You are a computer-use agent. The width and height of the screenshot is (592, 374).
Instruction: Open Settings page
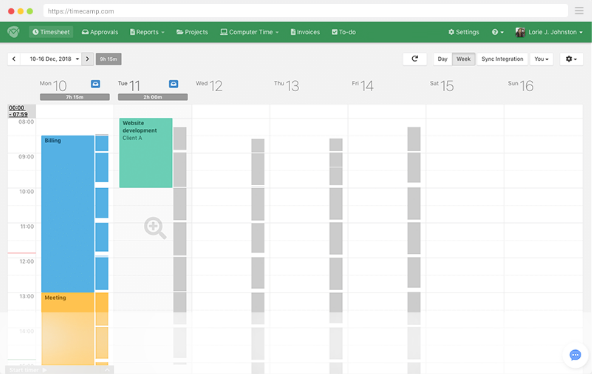click(464, 32)
